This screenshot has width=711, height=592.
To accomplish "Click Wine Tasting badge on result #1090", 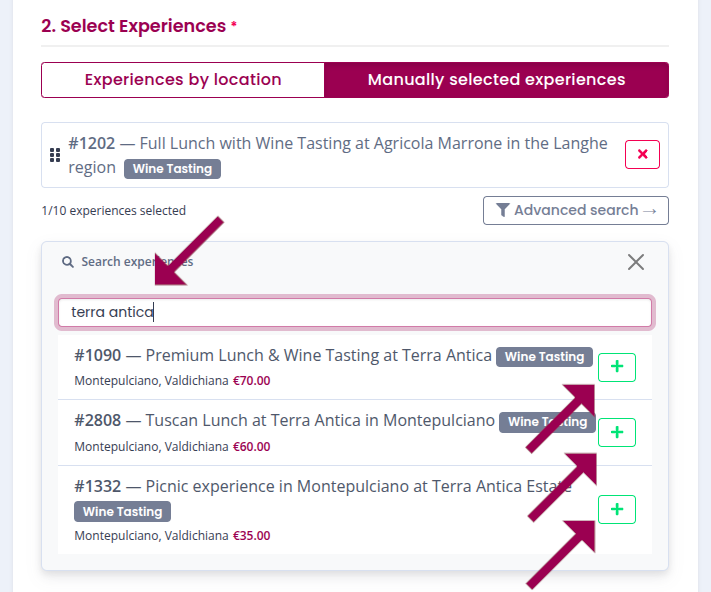I will tap(544, 357).
